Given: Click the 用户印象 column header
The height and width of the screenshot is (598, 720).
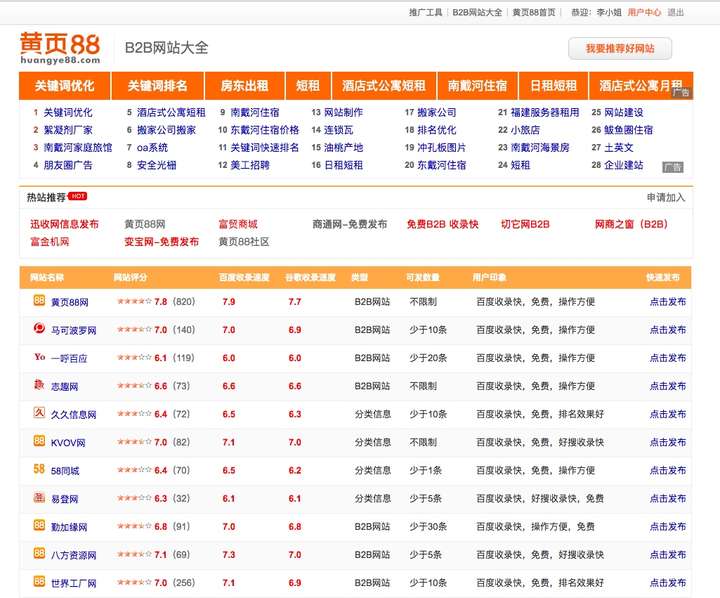Looking at the screenshot, I should [489, 277].
